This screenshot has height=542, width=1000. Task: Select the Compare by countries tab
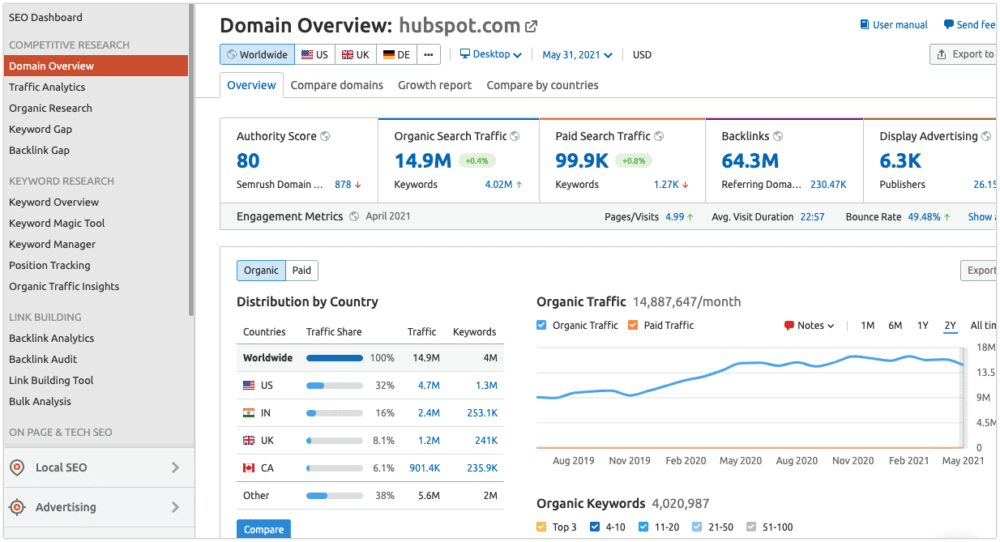point(542,85)
